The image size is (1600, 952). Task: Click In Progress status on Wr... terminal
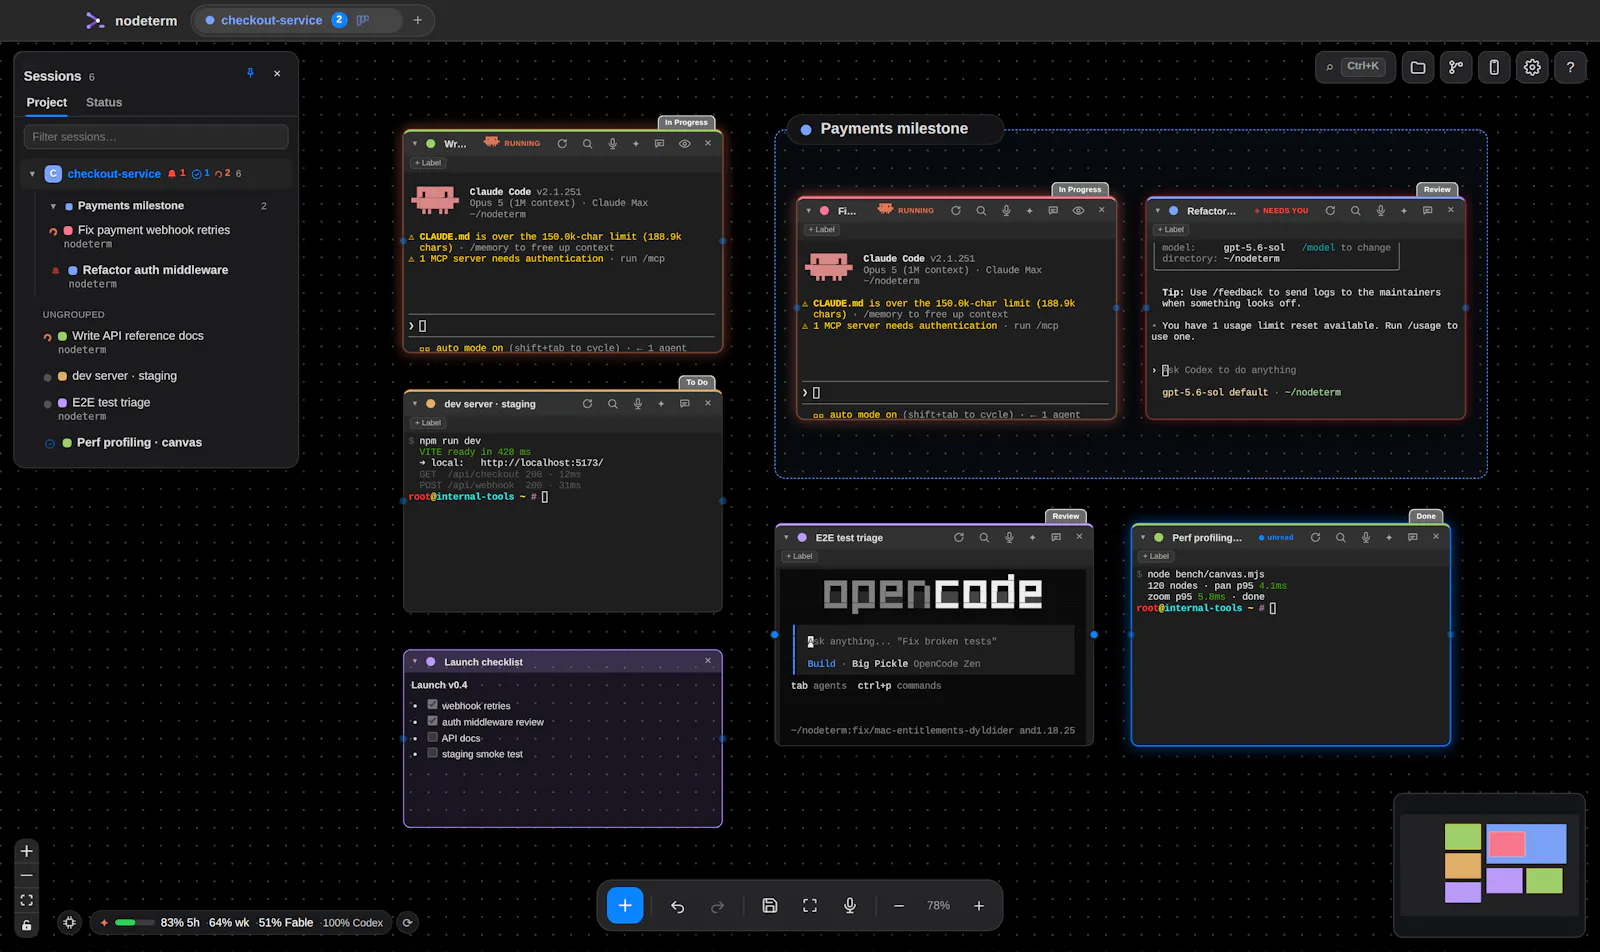click(x=686, y=122)
